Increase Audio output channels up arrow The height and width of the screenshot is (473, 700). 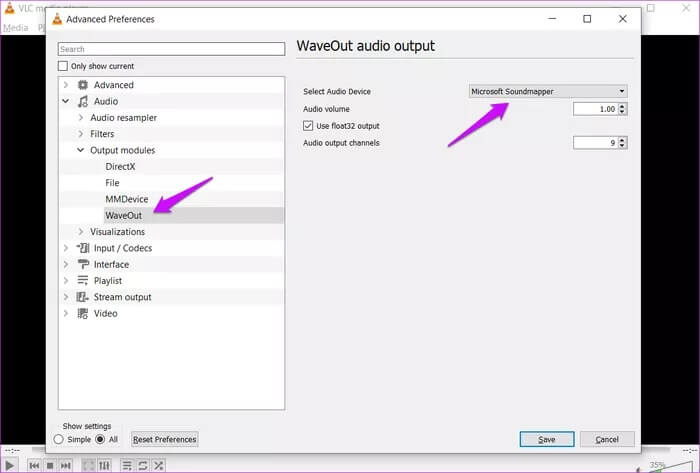pos(623,140)
